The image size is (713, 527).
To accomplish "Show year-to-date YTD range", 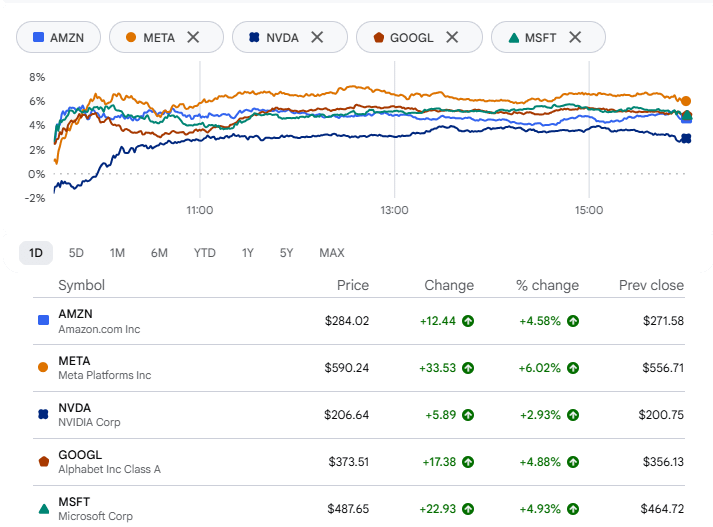I will point(205,253).
